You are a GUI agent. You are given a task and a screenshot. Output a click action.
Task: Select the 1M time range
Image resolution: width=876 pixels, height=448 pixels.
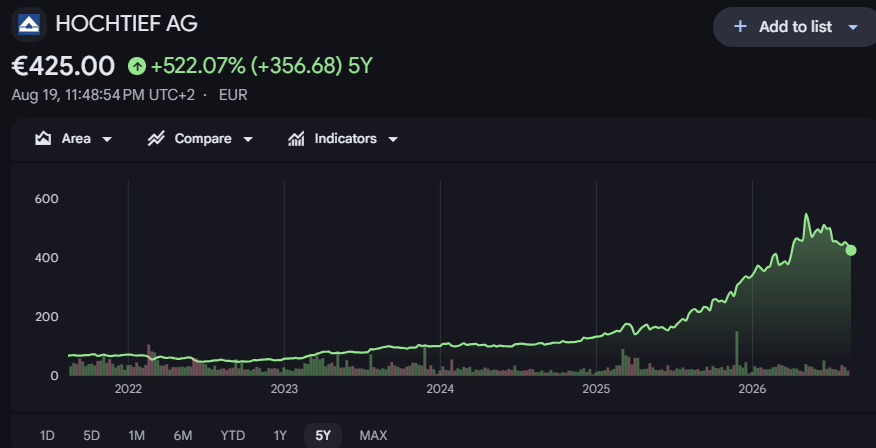tap(136, 436)
